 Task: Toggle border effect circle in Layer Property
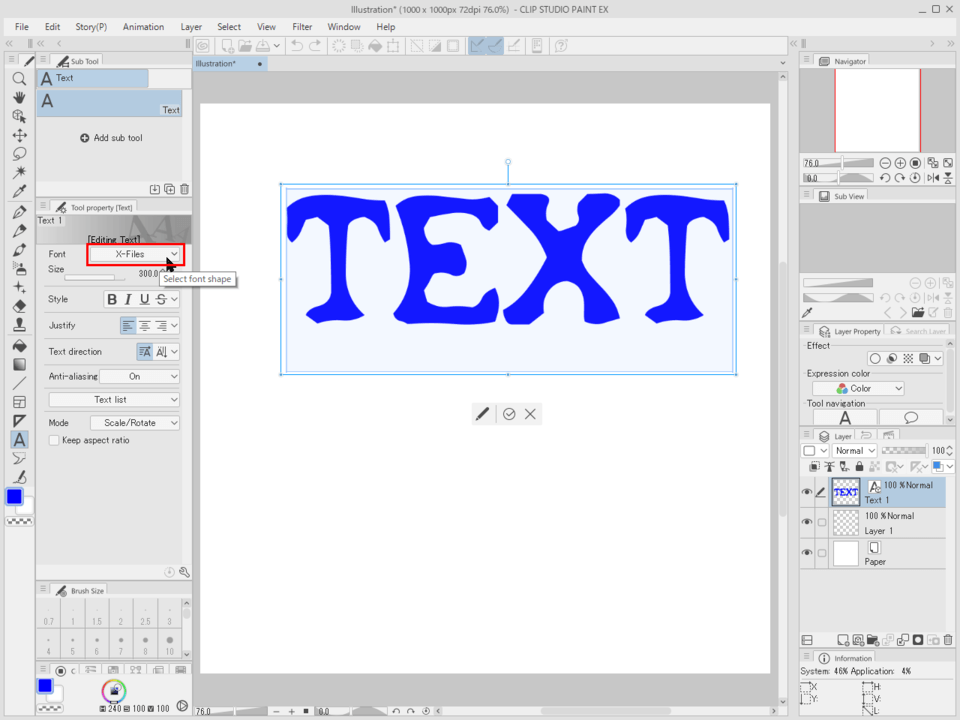[875, 359]
